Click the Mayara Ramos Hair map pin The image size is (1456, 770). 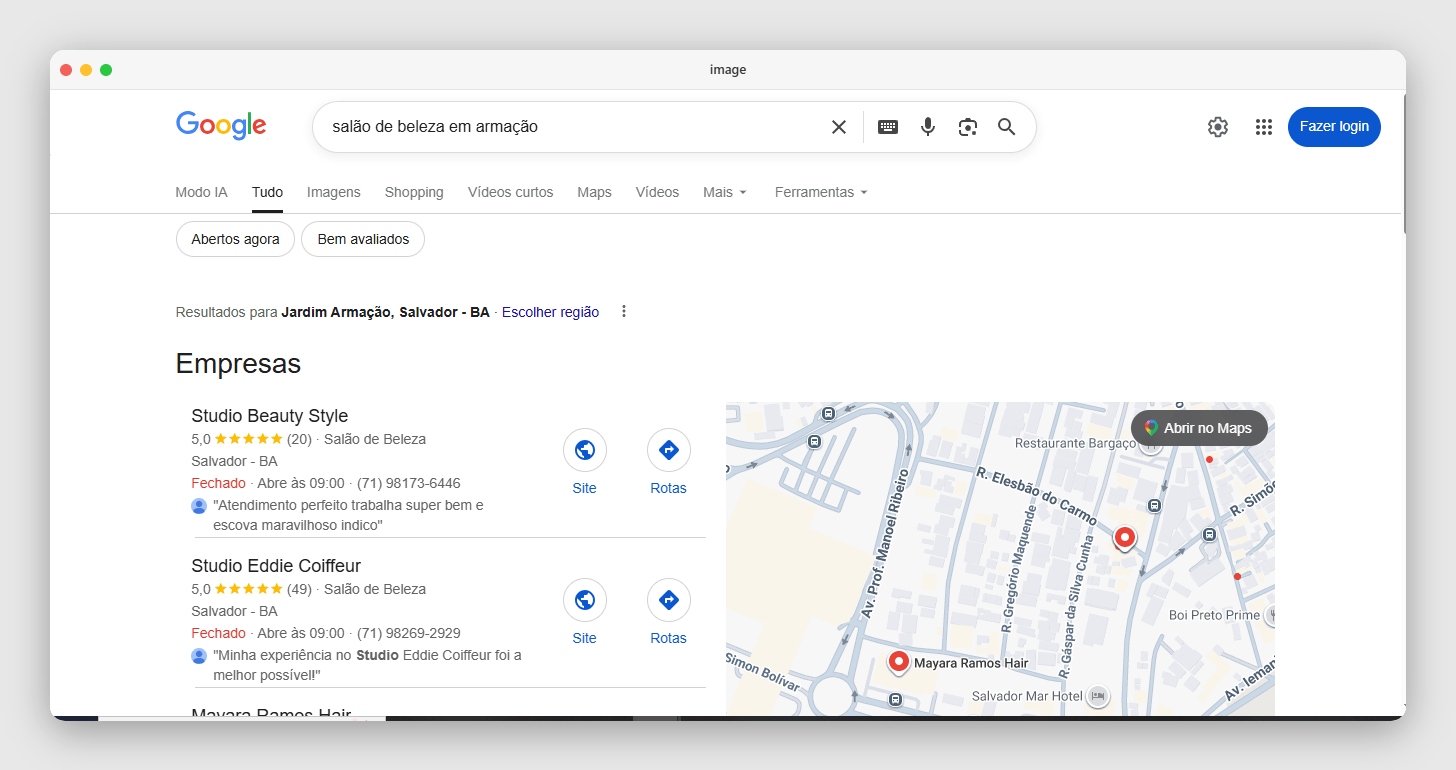coord(898,661)
